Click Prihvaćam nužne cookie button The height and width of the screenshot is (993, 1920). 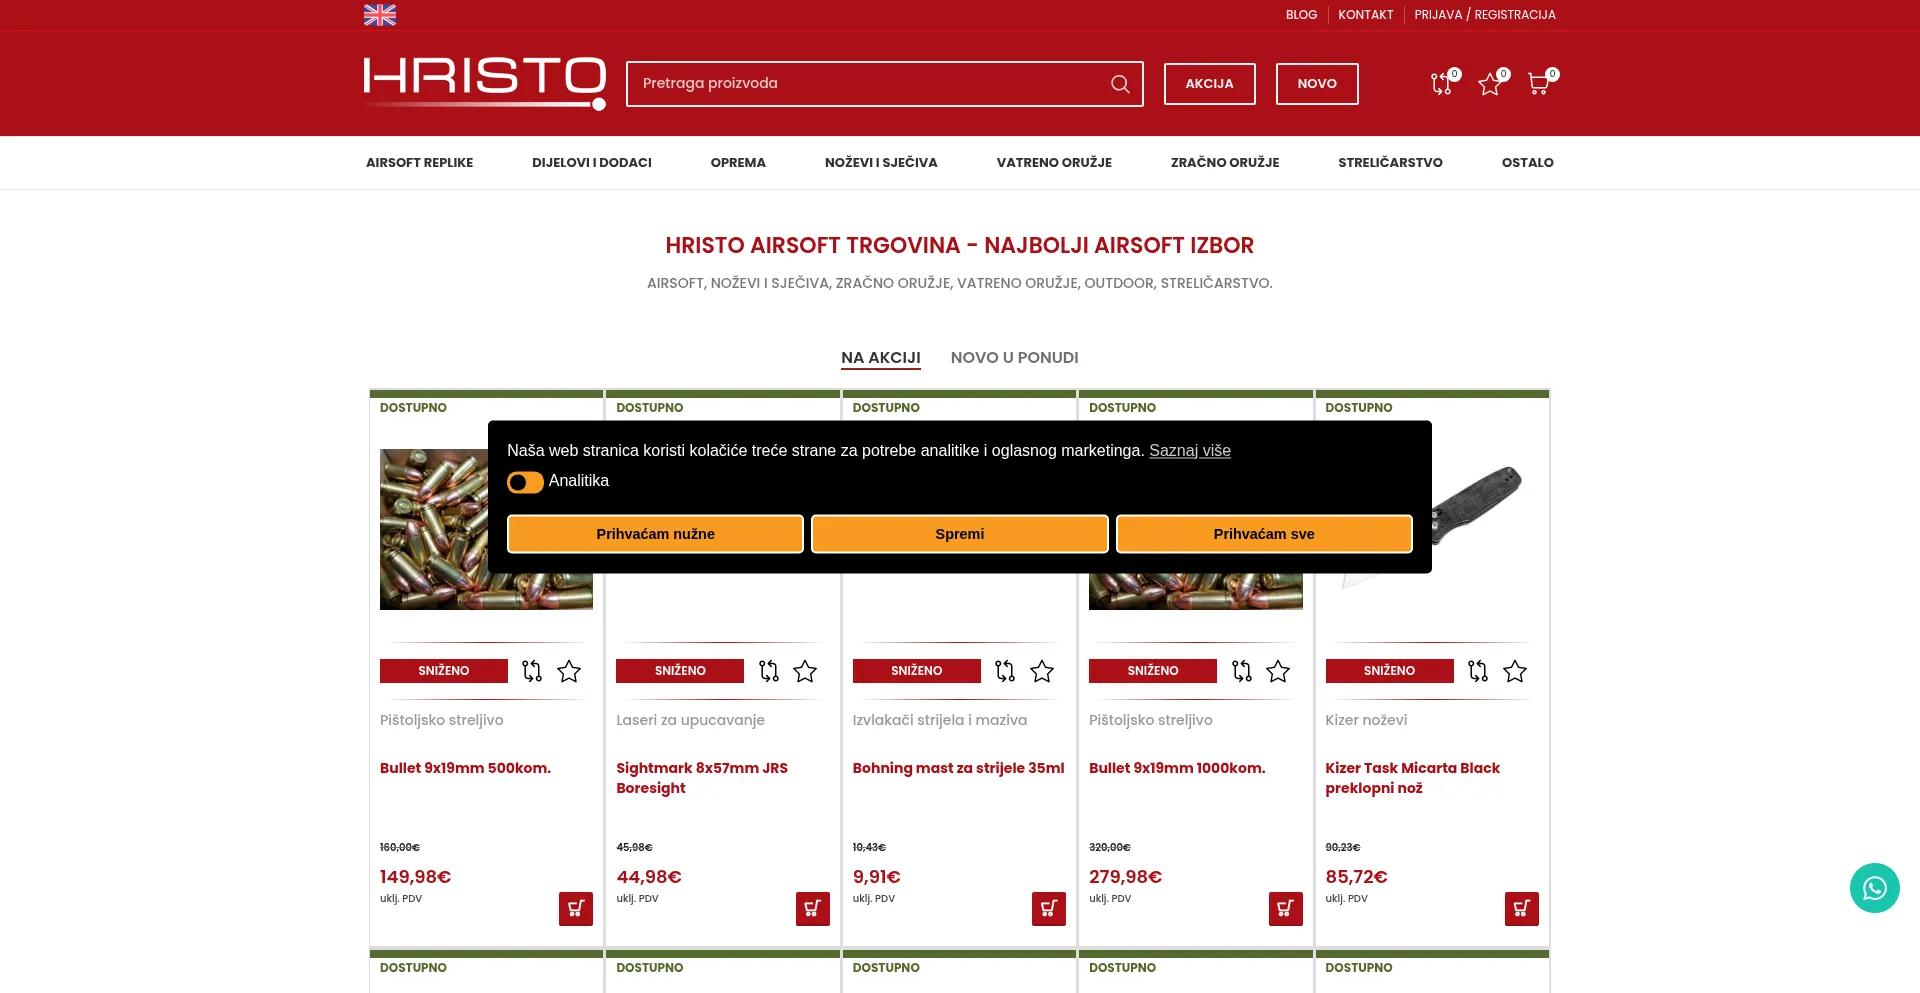click(655, 534)
